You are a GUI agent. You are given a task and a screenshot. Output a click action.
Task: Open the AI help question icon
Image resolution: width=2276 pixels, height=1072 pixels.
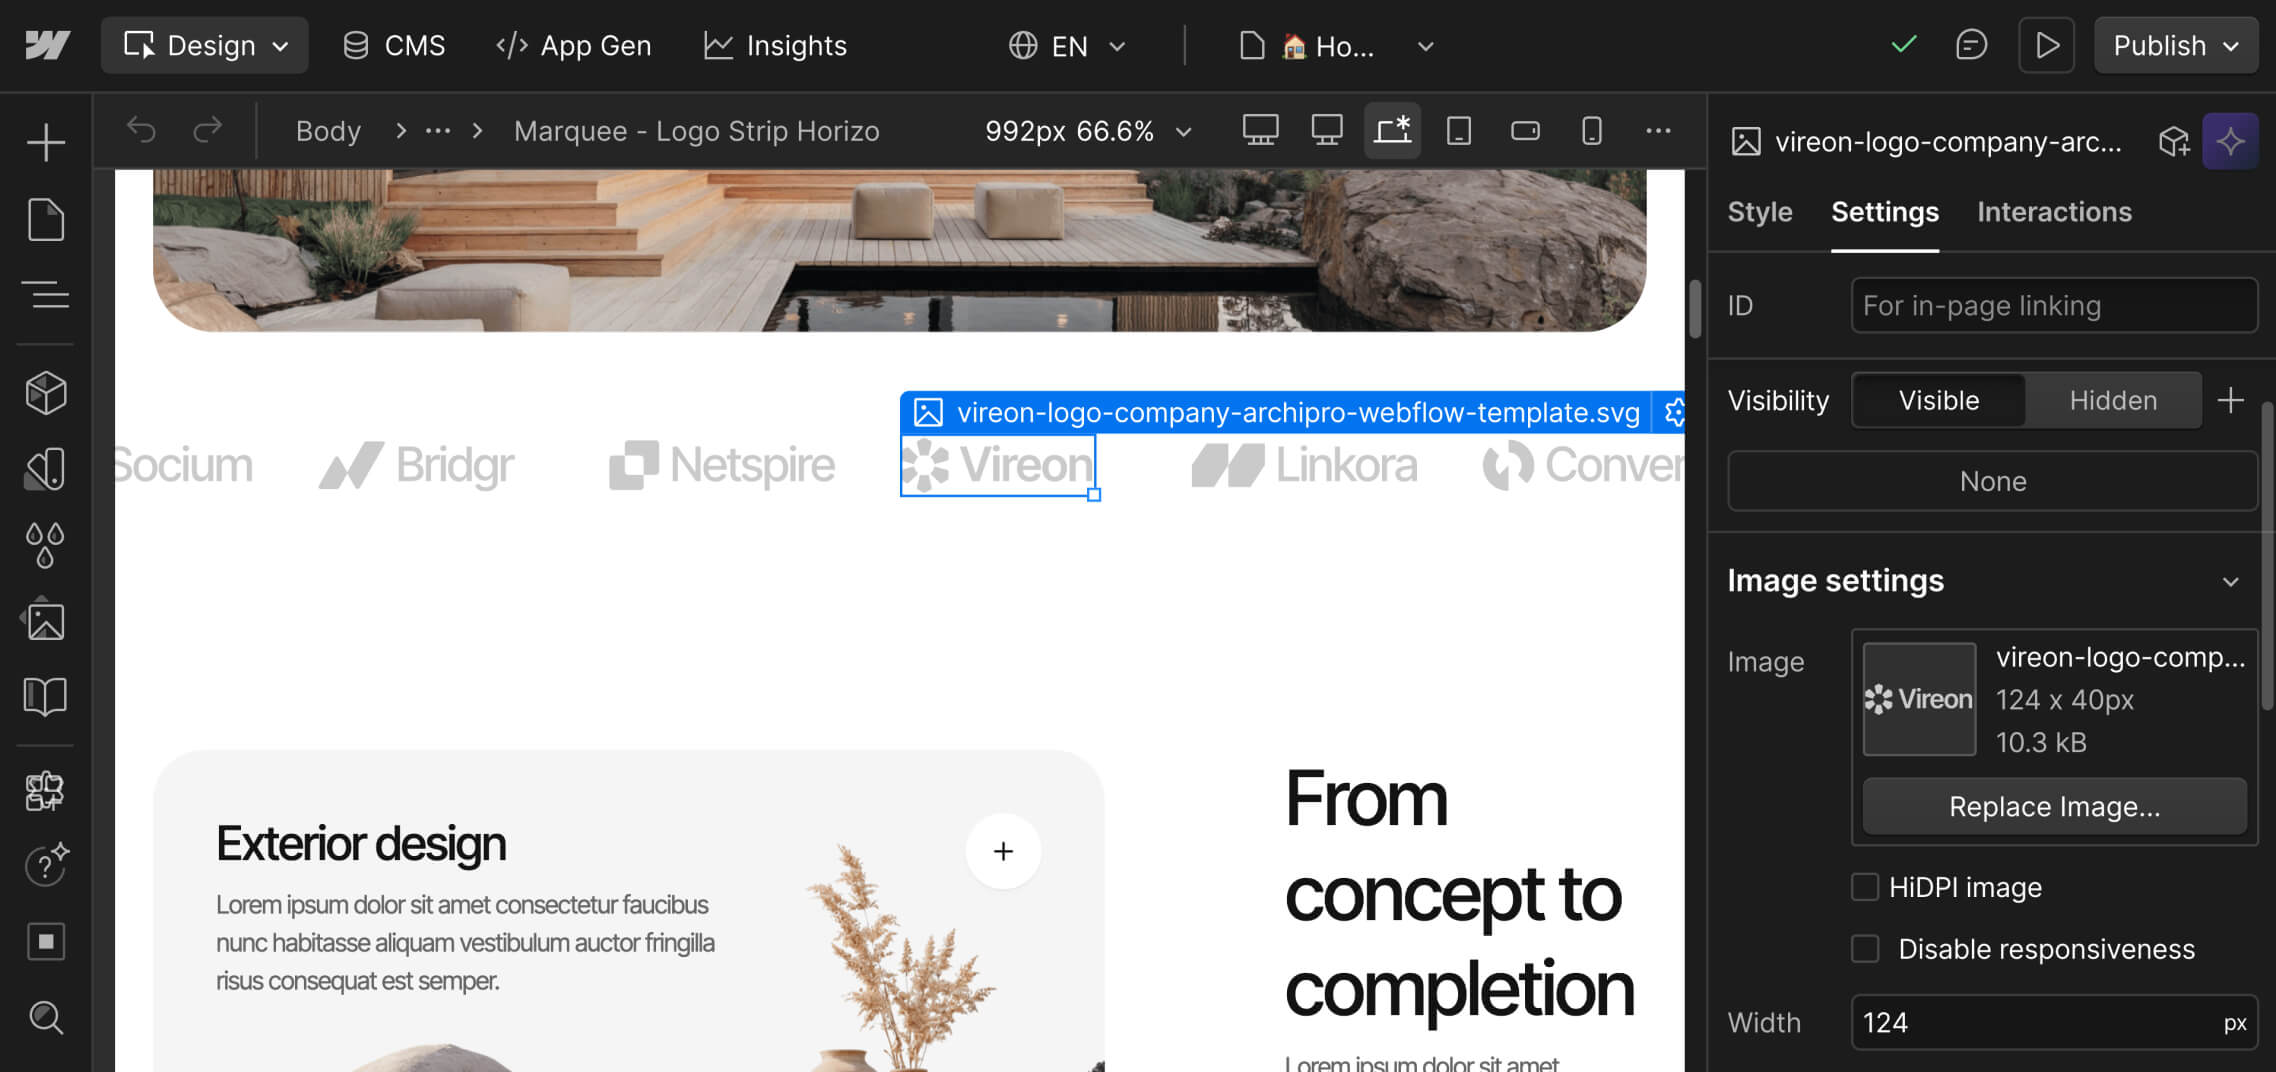pos(46,865)
